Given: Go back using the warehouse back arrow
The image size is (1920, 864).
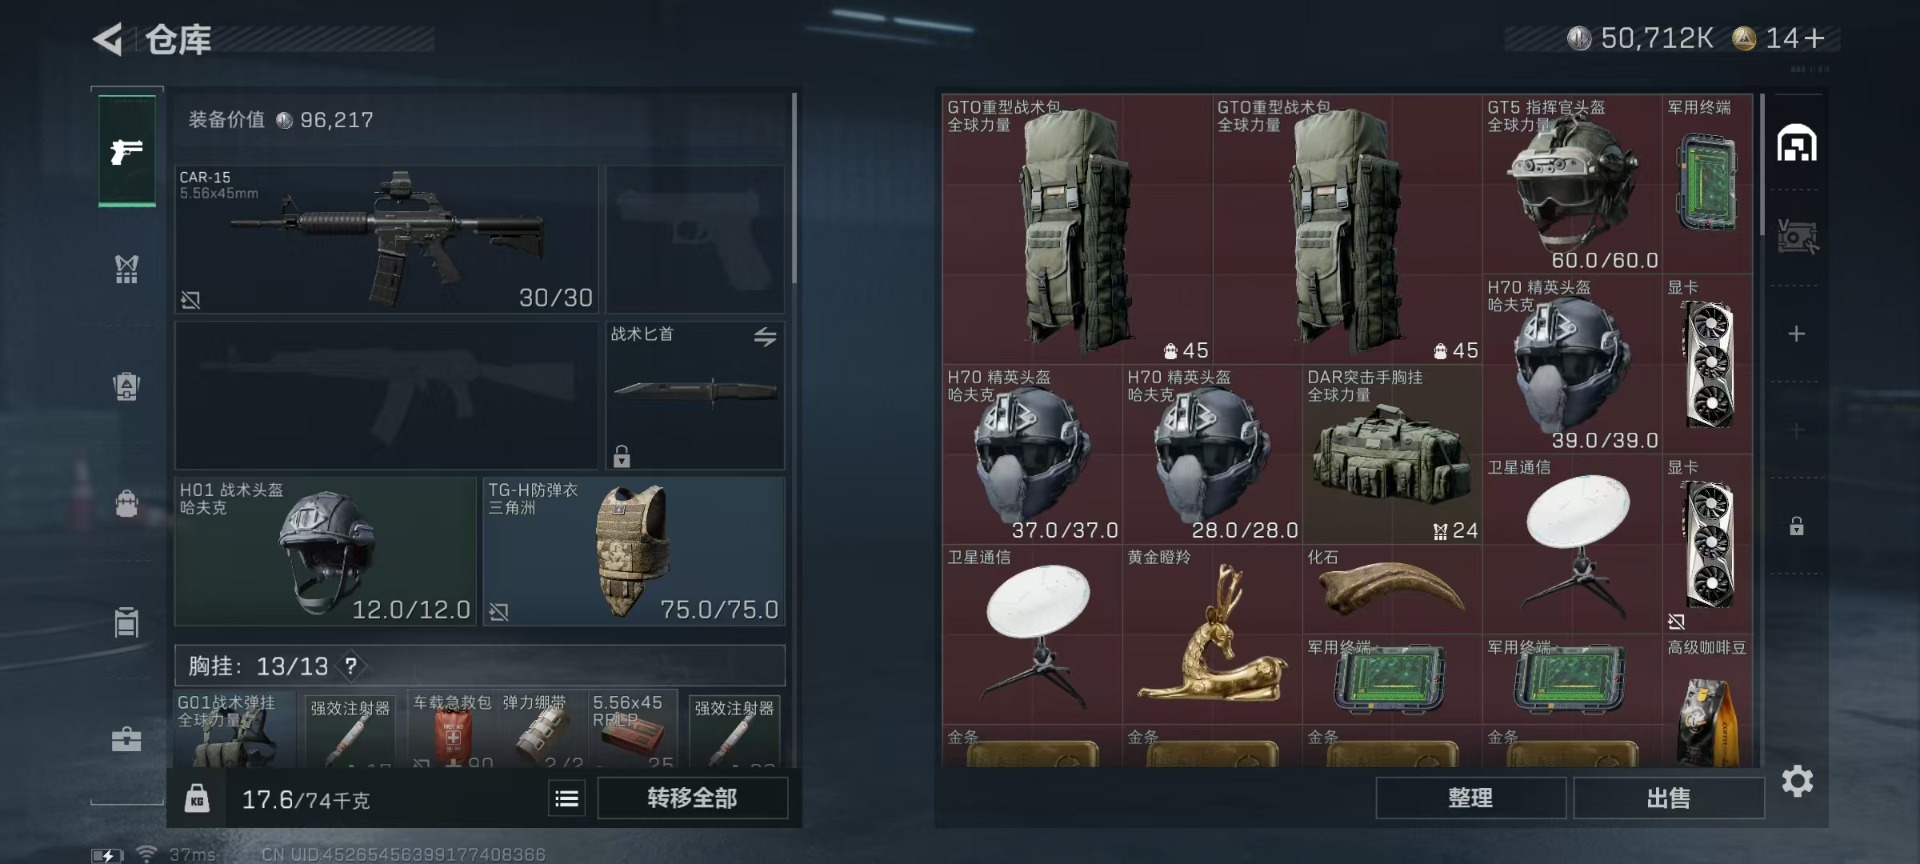Looking at the screenshot, I should pyautogui.click(x=108, y=40).
